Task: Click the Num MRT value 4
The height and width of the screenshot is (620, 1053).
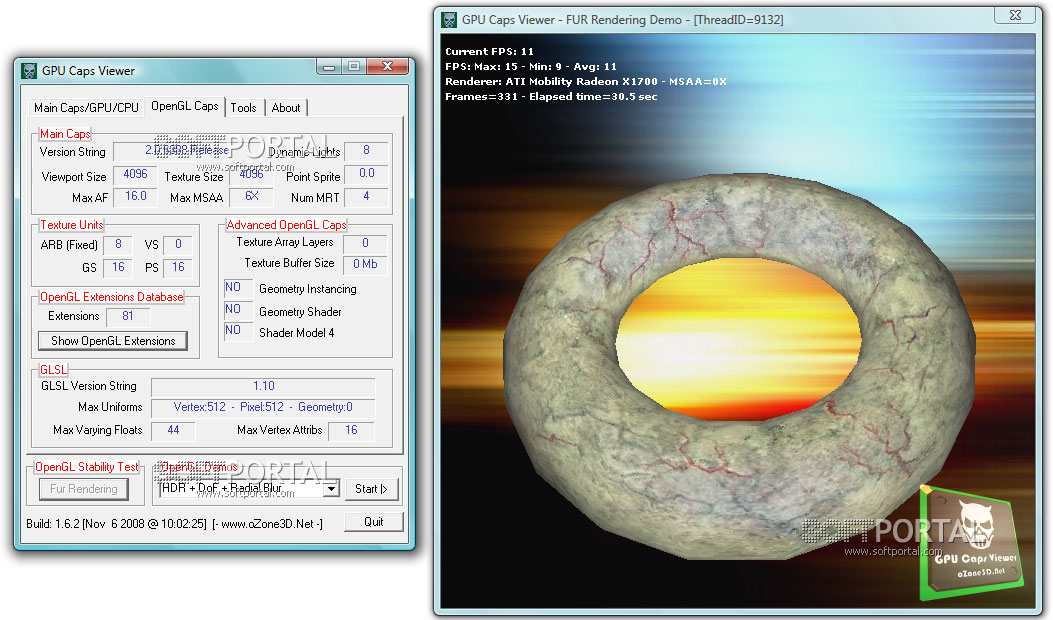Action: pos(366,197)
